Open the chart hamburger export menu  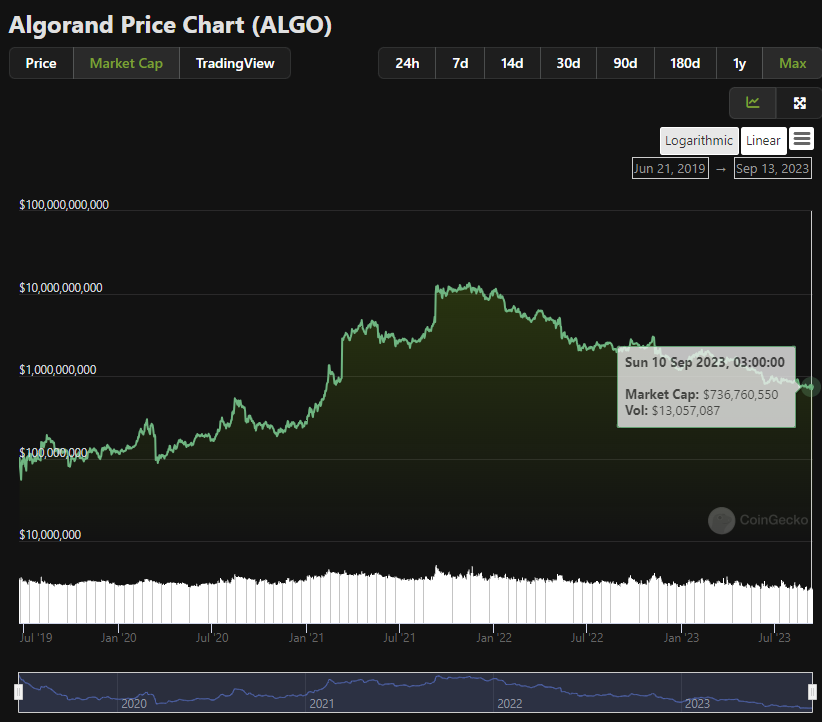[802, 139]
